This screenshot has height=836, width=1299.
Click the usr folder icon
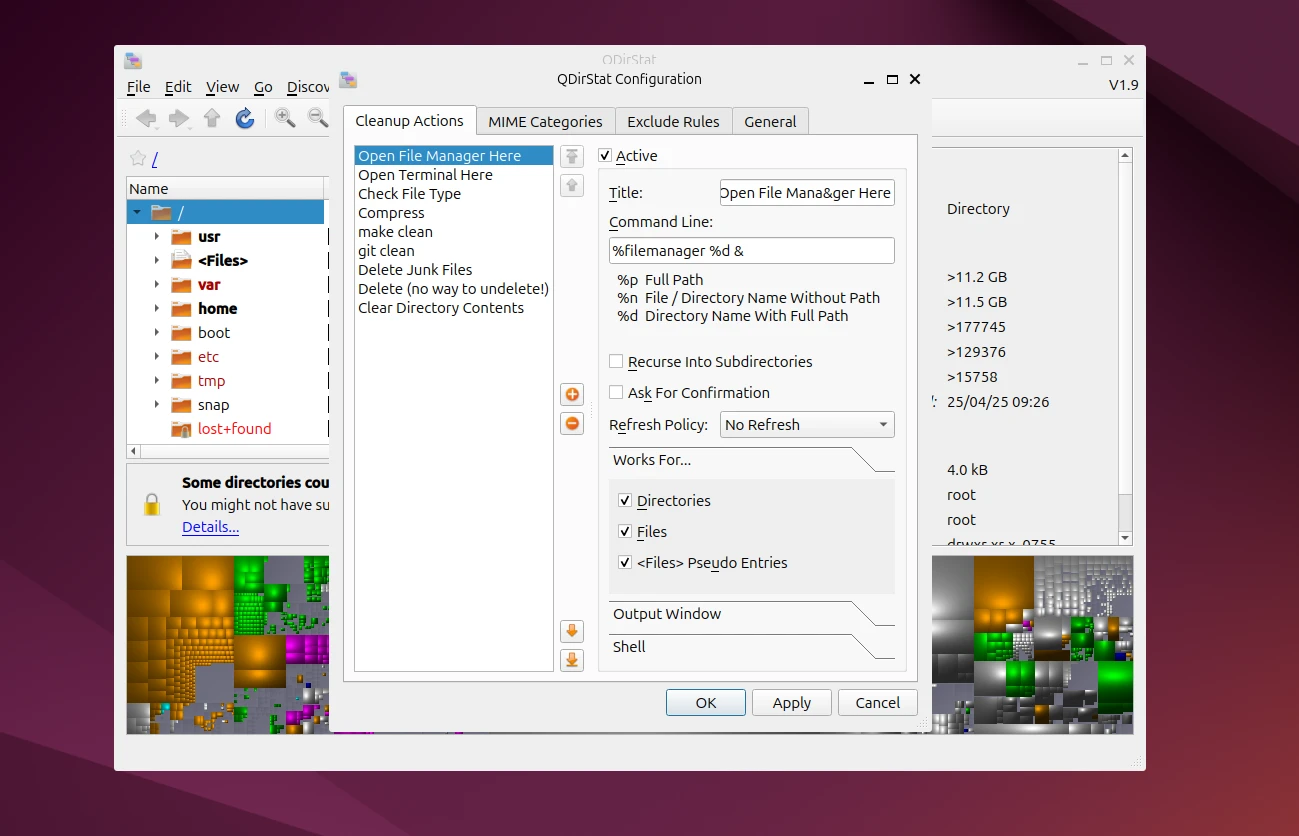(x=181, y=237)
